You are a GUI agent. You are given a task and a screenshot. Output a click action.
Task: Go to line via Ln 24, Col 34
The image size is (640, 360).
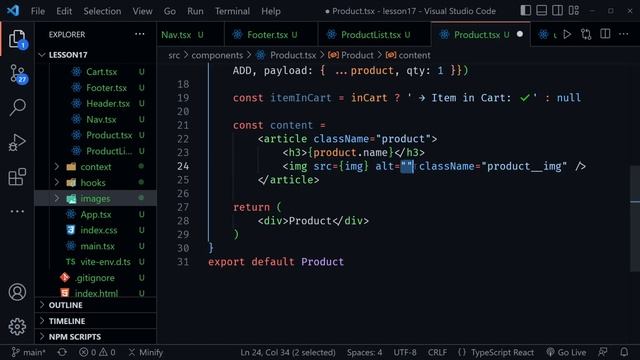288,352
